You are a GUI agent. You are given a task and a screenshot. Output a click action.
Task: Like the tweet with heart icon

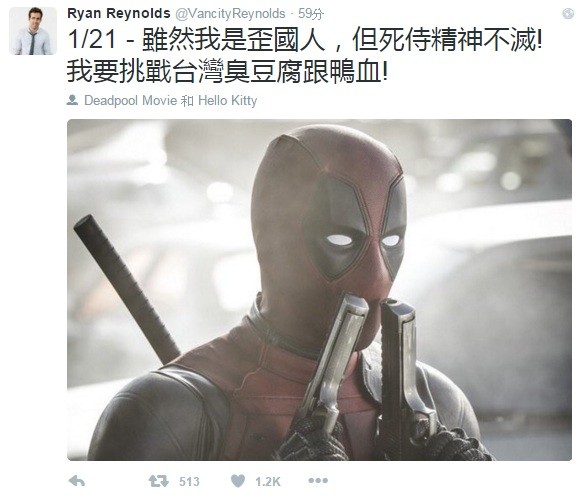[238, 481]
